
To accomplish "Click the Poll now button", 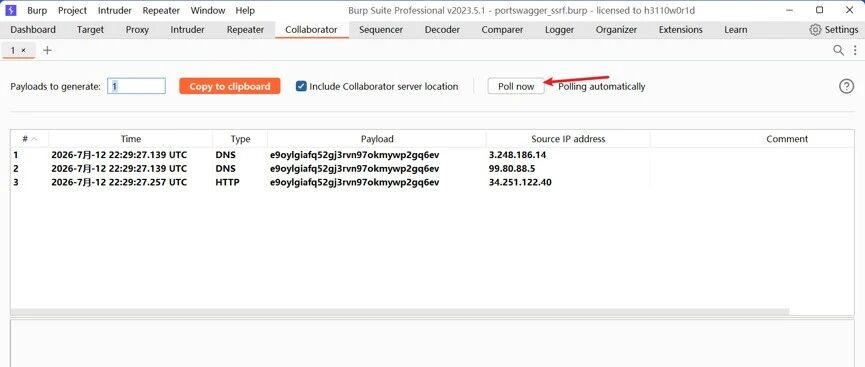I will (x=516, y=86).
